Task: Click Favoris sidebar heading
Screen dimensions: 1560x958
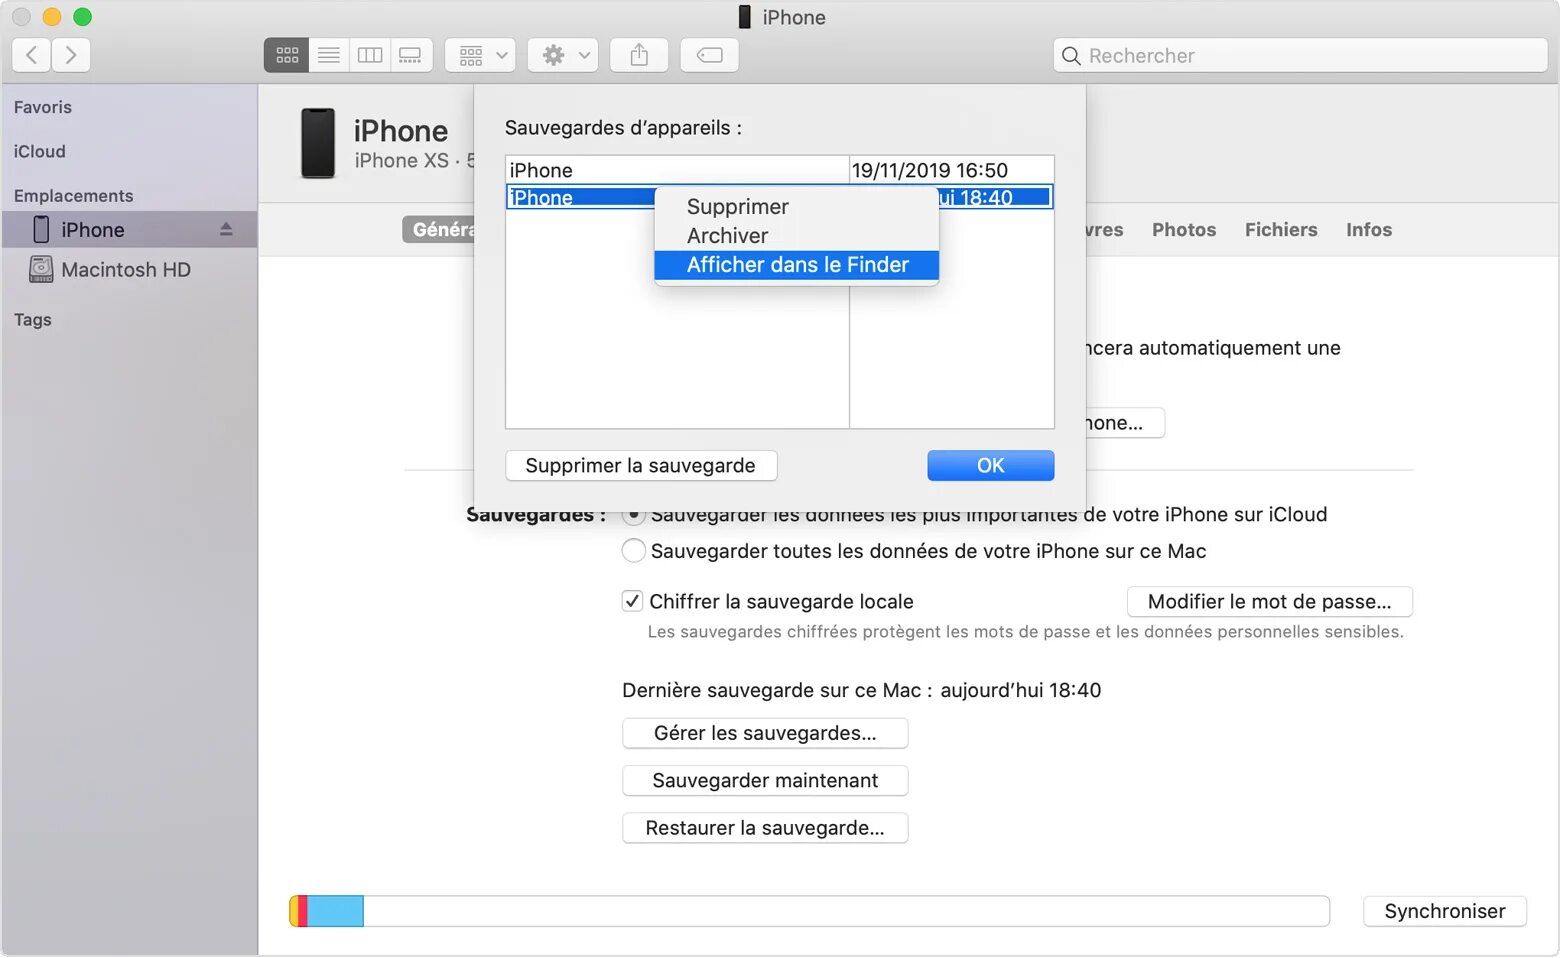Action: 43,107
